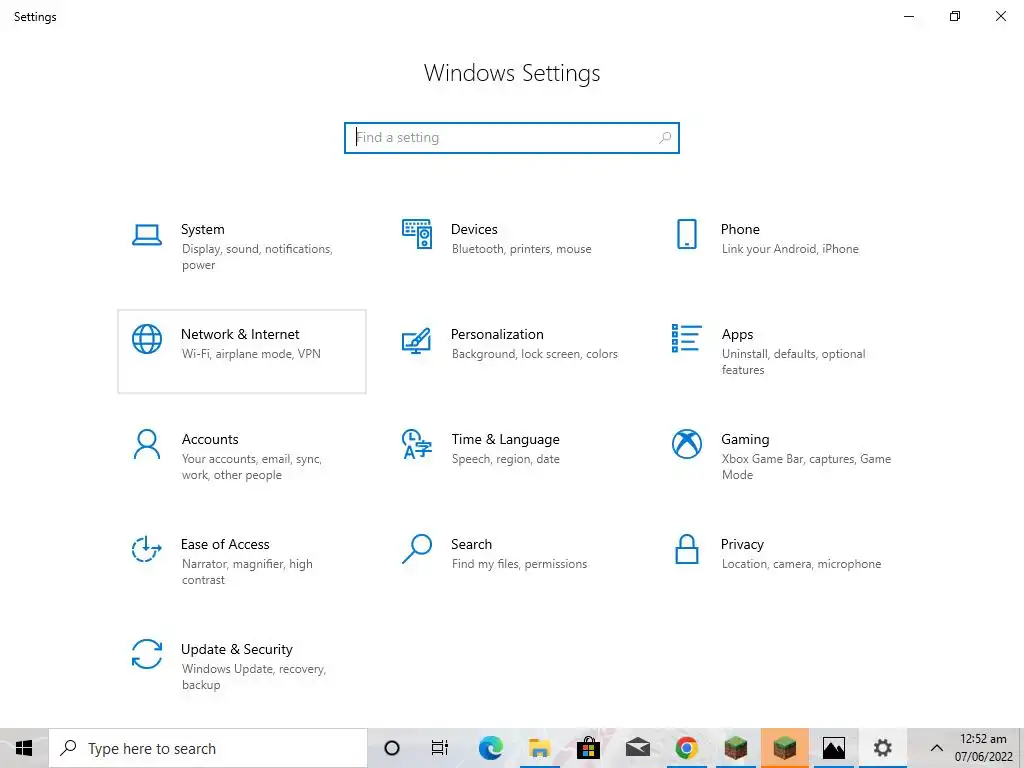The height and width of the screenshot is (768, 1024).
Task: Click 'Location, camera, microphone' description
Action: pos(801,564)
